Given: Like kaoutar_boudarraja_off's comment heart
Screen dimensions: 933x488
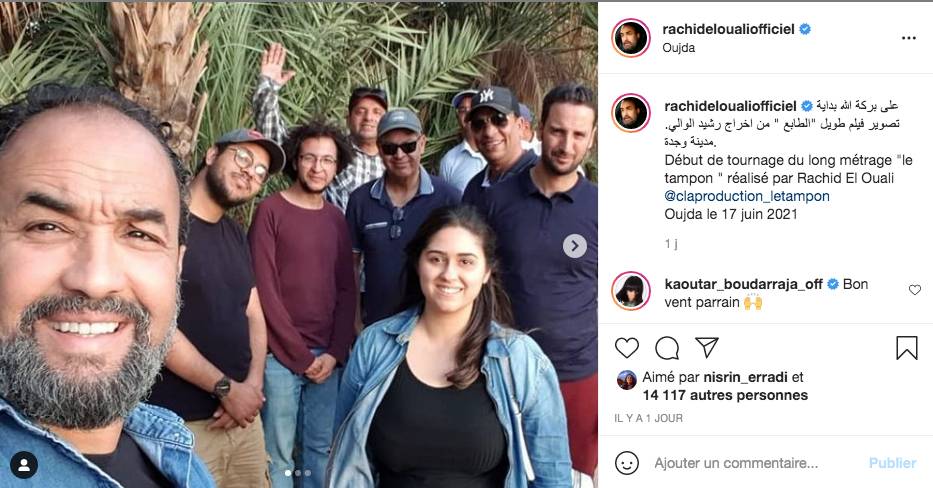Looking at the screenshot, I should (915, 290).
